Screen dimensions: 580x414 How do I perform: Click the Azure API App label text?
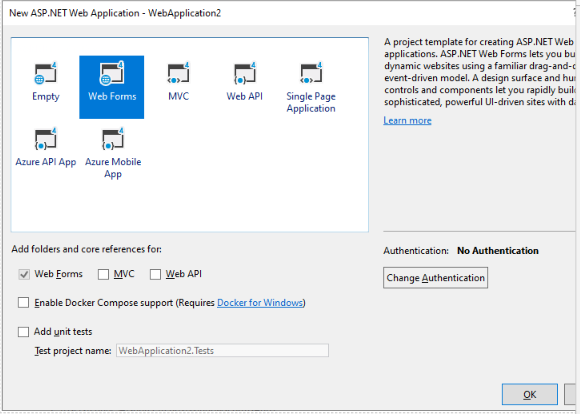pyautogui.click(x=46, y=162)
